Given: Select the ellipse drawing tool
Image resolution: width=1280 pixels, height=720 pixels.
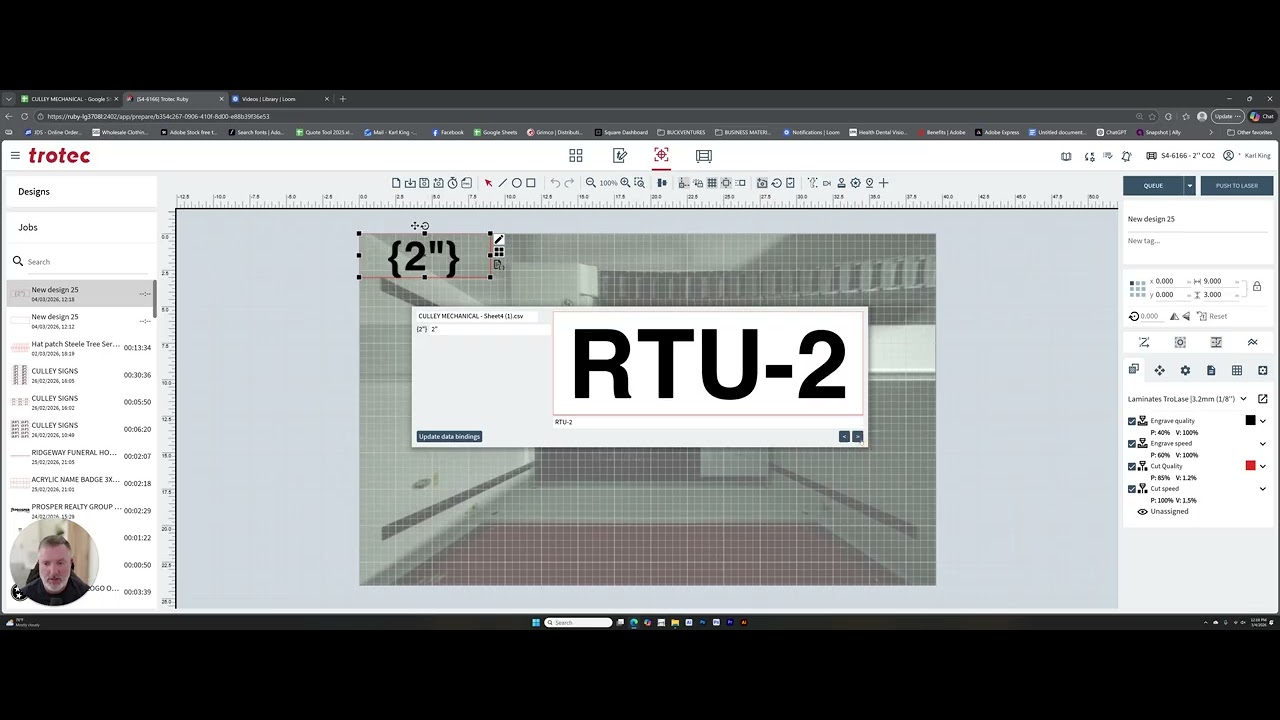Looking at the screenshot, I should point(516,183).
